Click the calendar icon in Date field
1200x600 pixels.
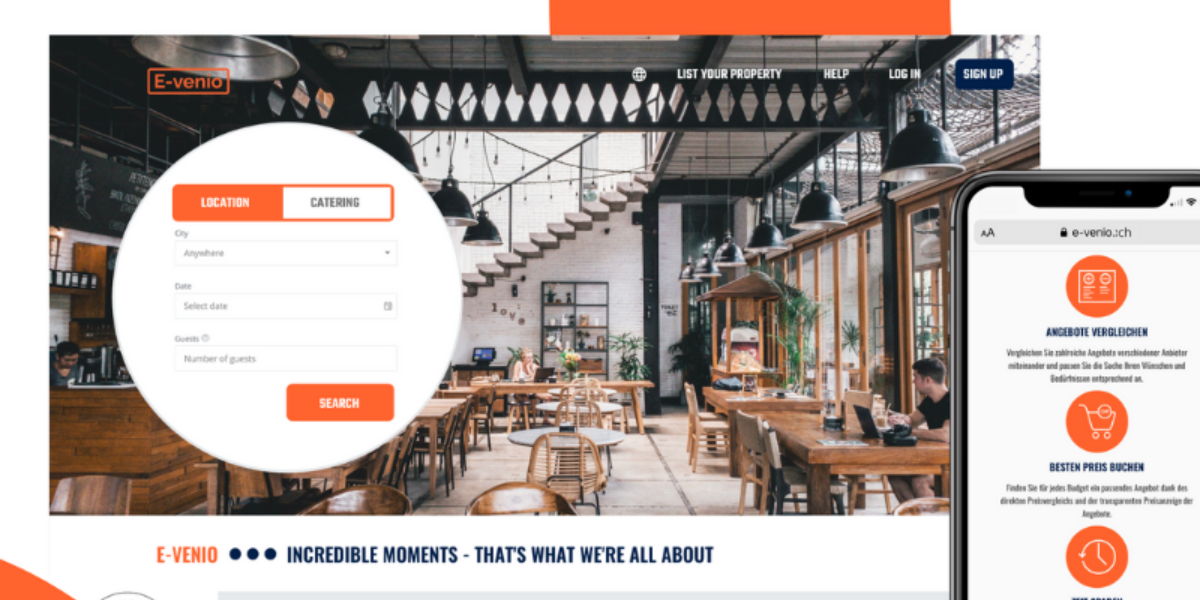tap(387, 306)
